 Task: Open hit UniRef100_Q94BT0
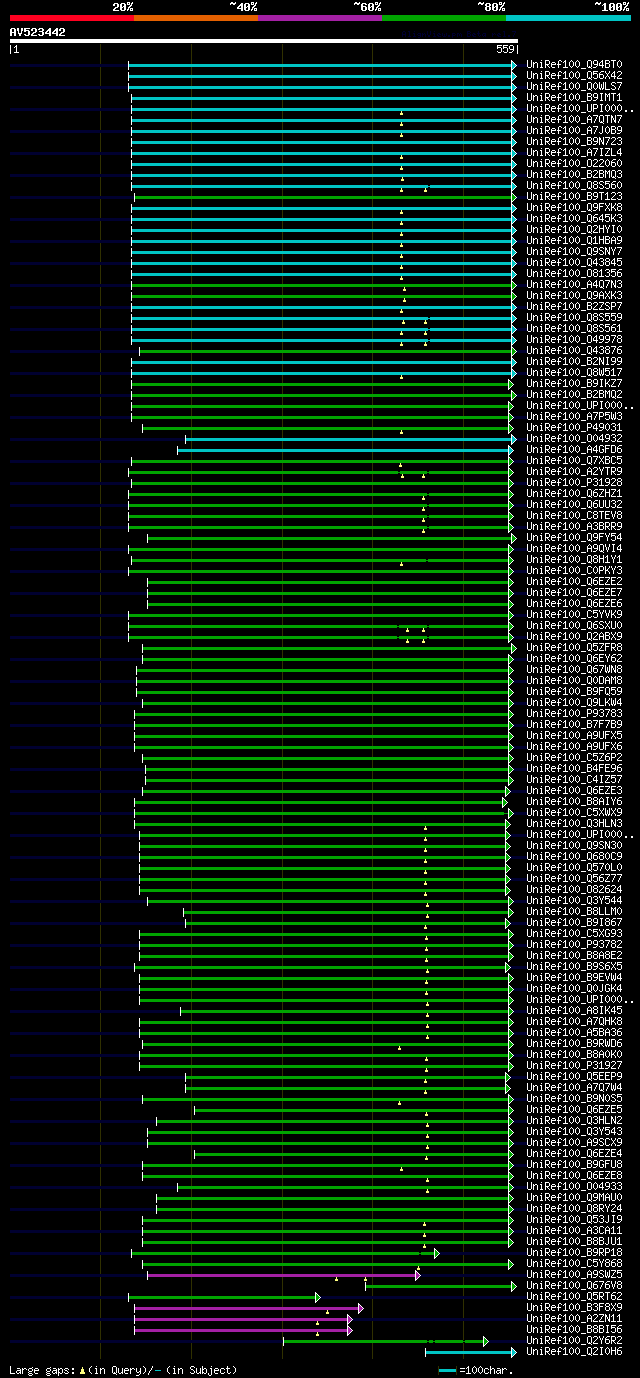click(574, 65)
